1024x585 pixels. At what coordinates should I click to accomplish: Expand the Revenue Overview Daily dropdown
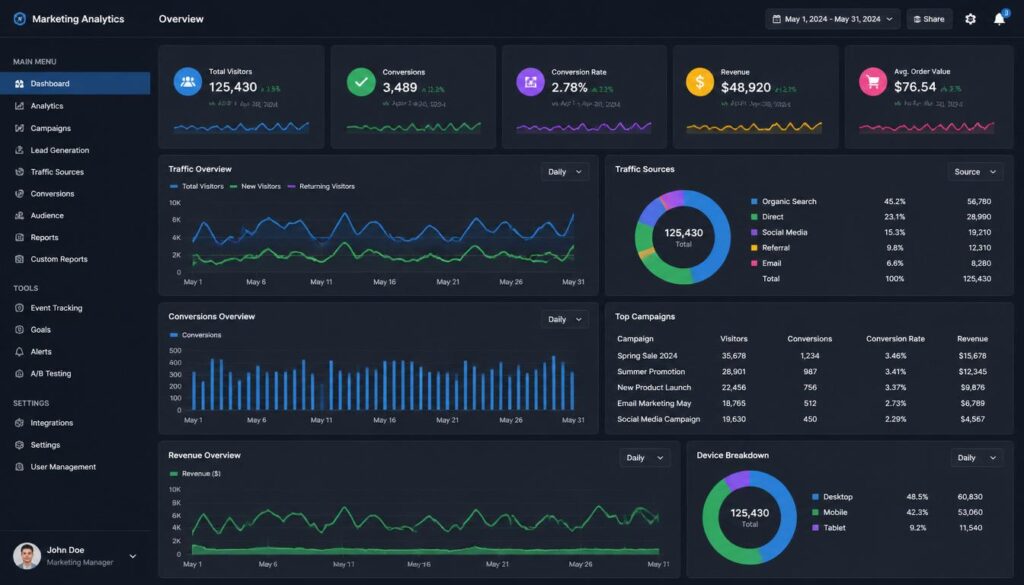point(645,458)
